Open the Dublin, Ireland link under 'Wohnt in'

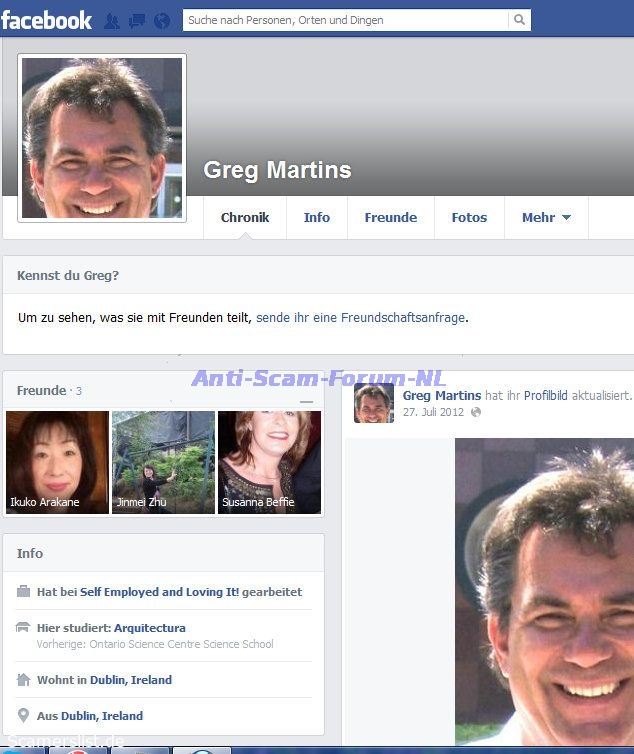[x=131, y=680]
